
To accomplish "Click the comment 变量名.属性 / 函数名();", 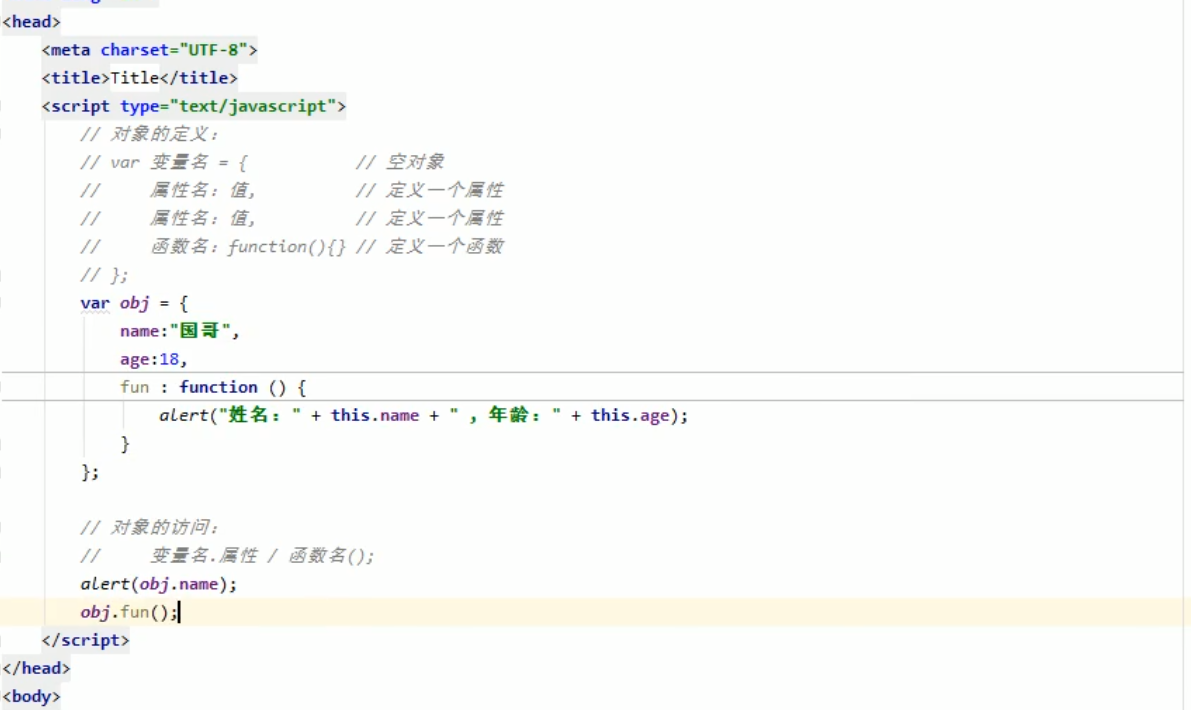I will pos(262,556).
